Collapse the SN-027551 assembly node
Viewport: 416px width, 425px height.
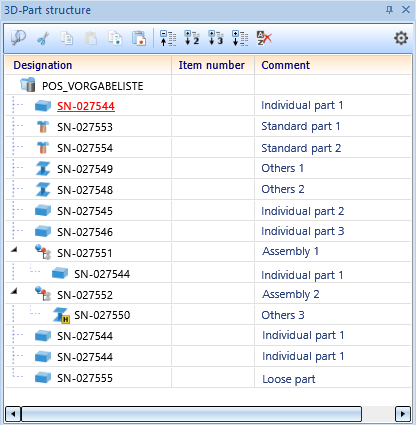(14, 249)
